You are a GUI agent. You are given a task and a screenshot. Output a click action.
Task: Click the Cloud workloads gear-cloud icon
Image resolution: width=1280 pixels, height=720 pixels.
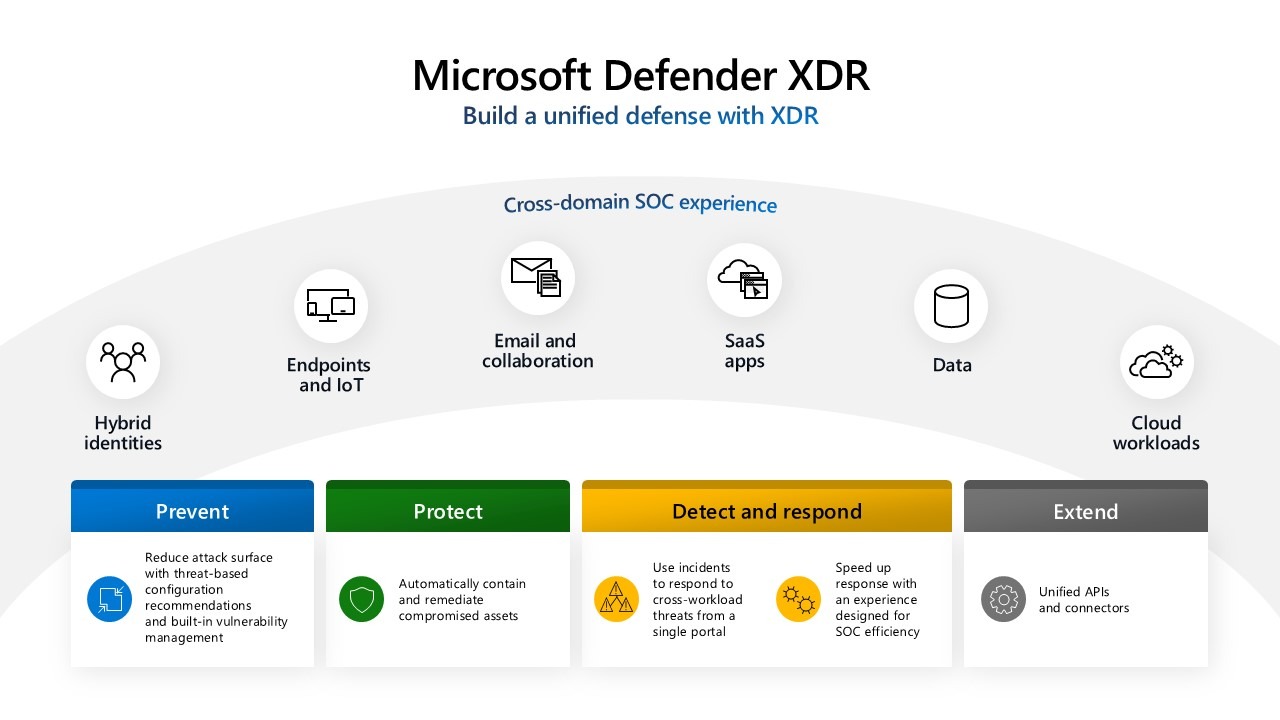pyautogui.click(x=1157, y=362)
